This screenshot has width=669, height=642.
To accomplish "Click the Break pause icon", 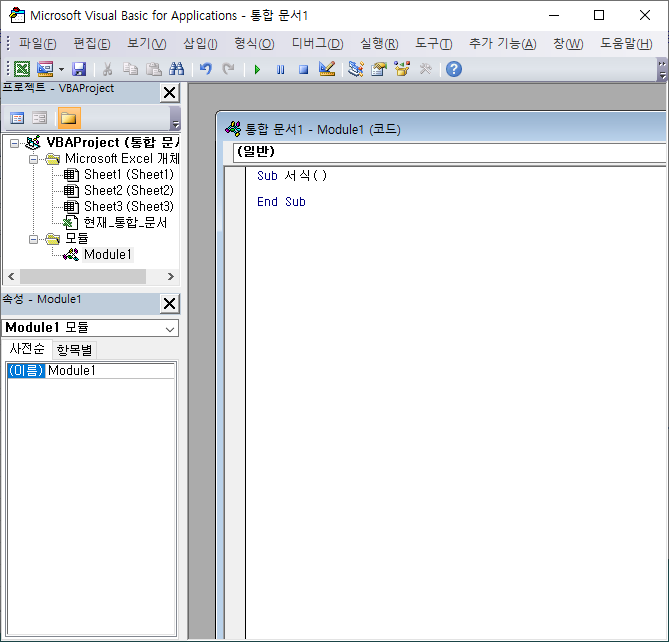I will tap(280, 69).
